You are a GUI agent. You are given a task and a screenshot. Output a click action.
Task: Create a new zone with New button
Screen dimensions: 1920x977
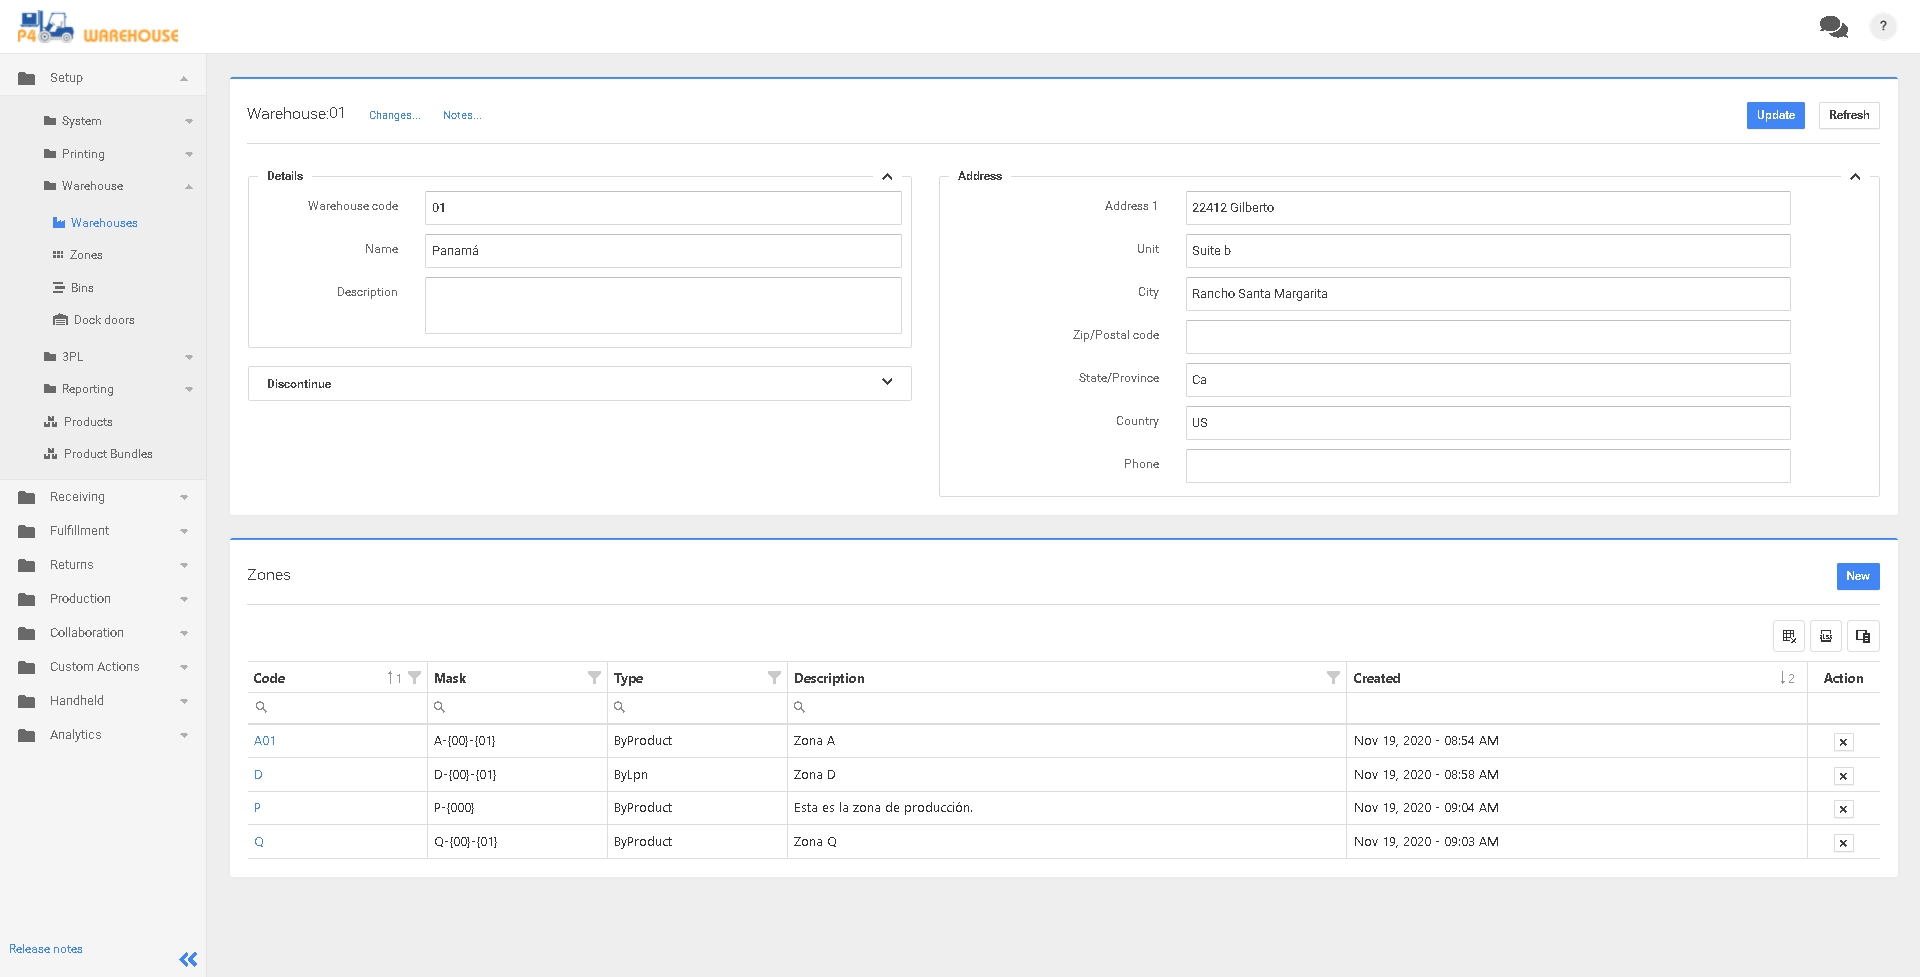click(1857, 576)
